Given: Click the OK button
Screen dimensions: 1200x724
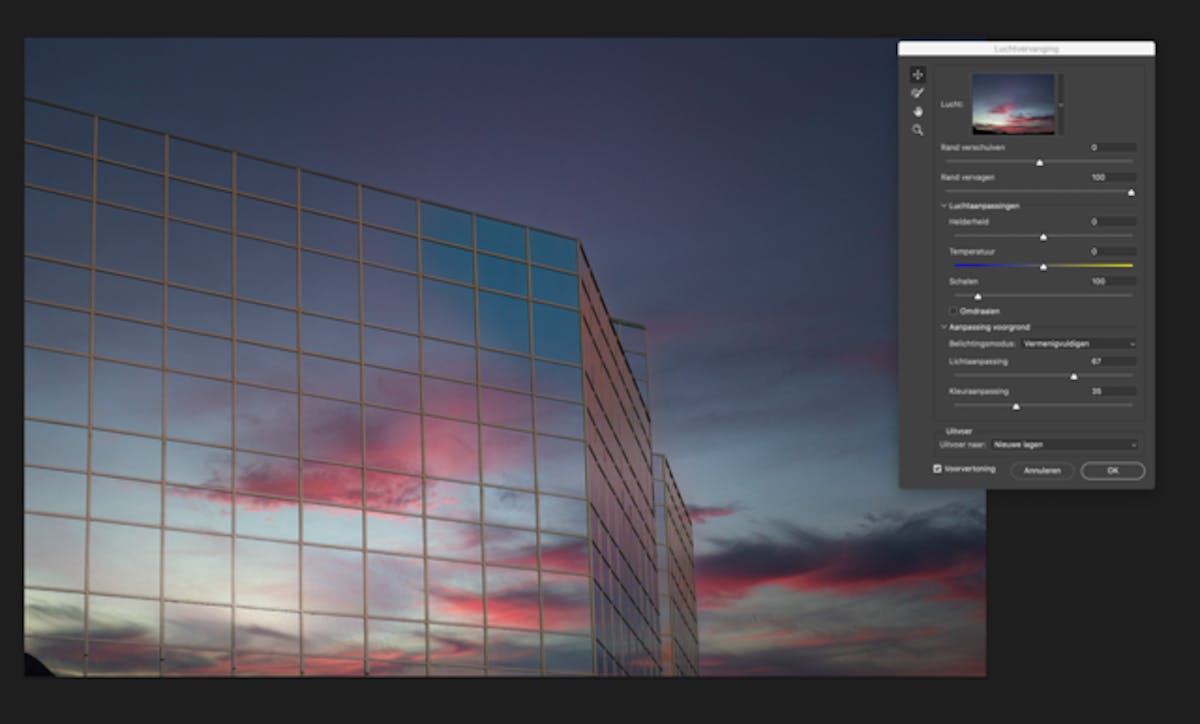Looking at the screenshot, I should click(1112, 470).
